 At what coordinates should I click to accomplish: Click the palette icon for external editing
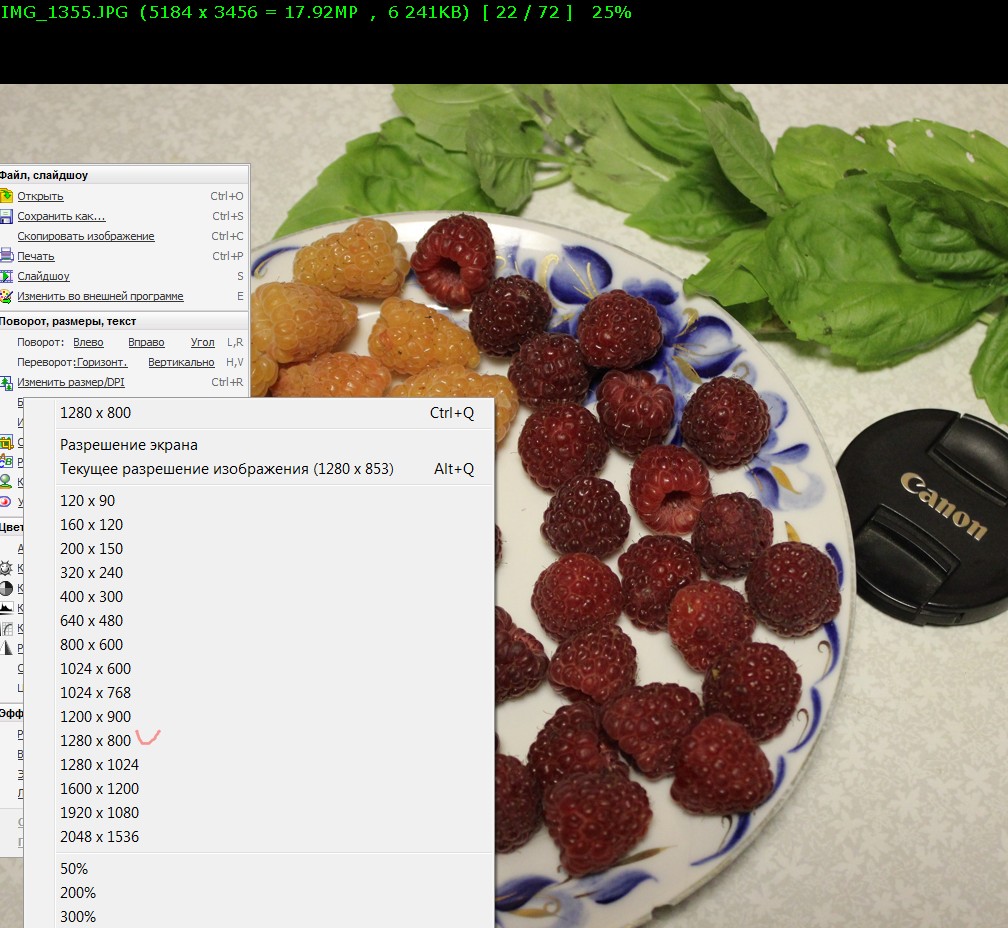pos(6,296)
